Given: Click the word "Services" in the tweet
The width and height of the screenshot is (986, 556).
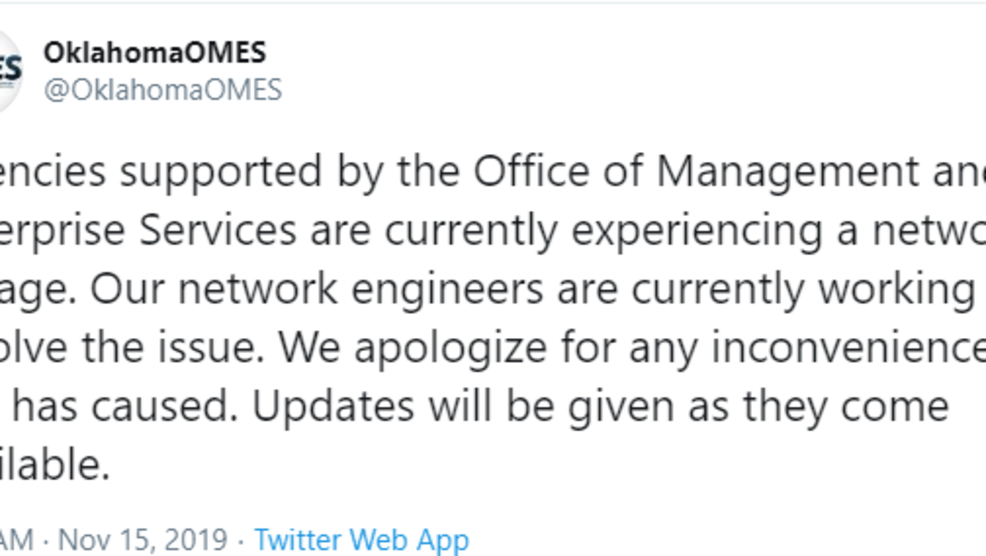Looking at the screenshot, I should pyautogui.click(x=218, y=231).
